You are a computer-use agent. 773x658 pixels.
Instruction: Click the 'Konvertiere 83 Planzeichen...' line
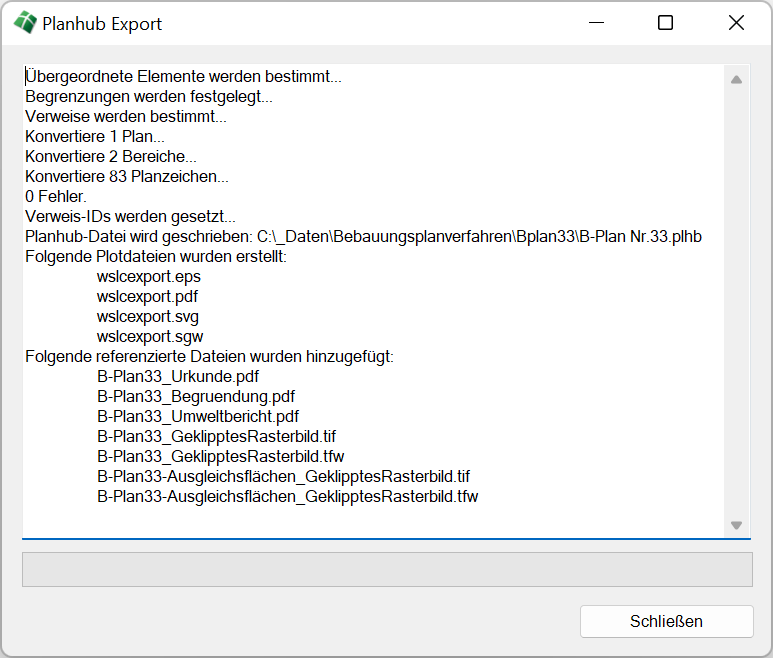click(127, 176)
